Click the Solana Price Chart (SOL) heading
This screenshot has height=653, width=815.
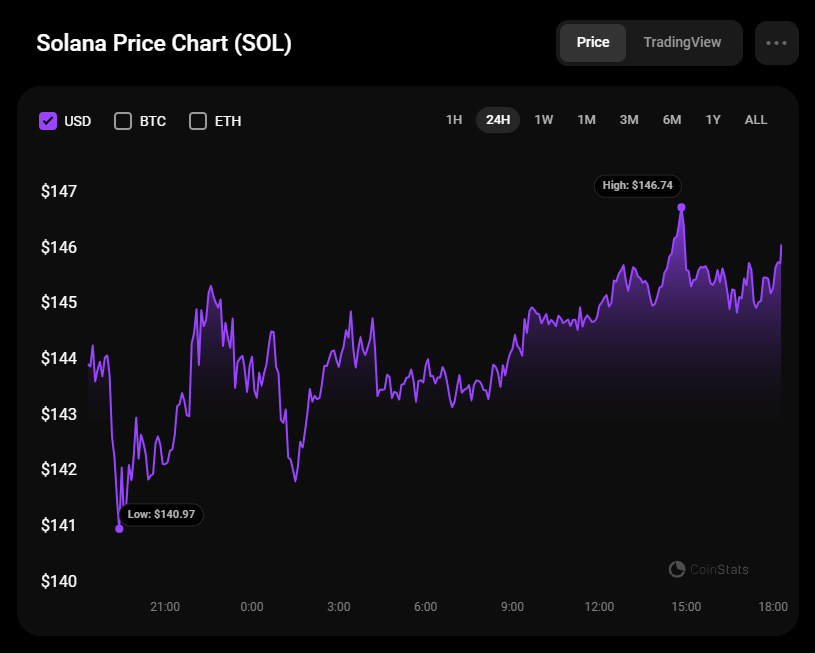(164, 44)
